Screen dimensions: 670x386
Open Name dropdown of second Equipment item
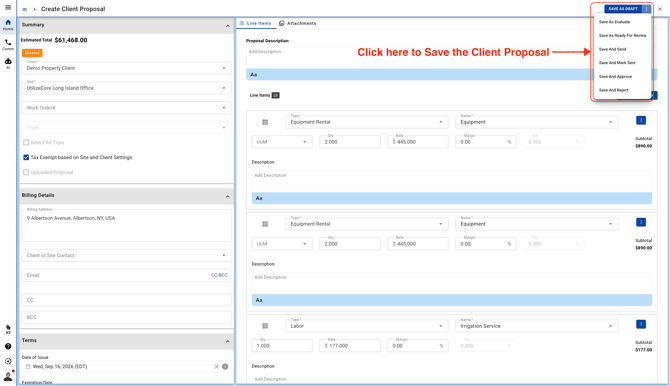(537, 224)
